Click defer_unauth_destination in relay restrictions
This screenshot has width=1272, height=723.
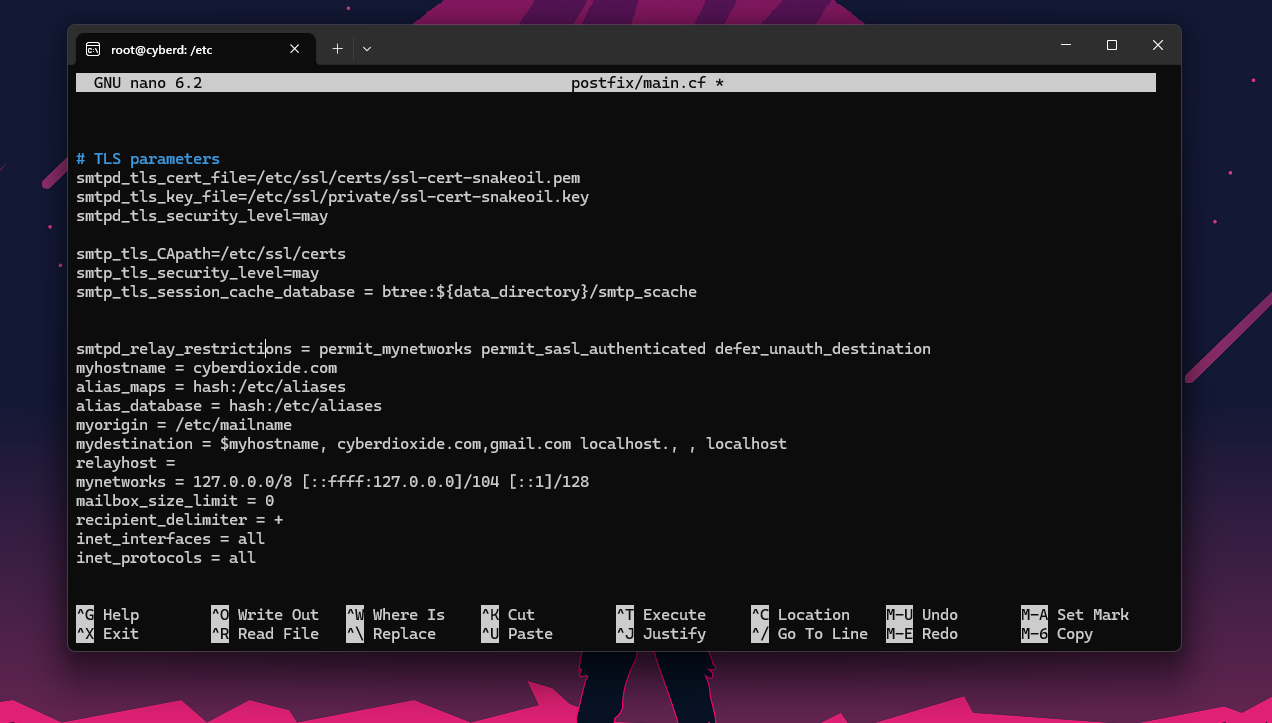[x=823, y=349]
